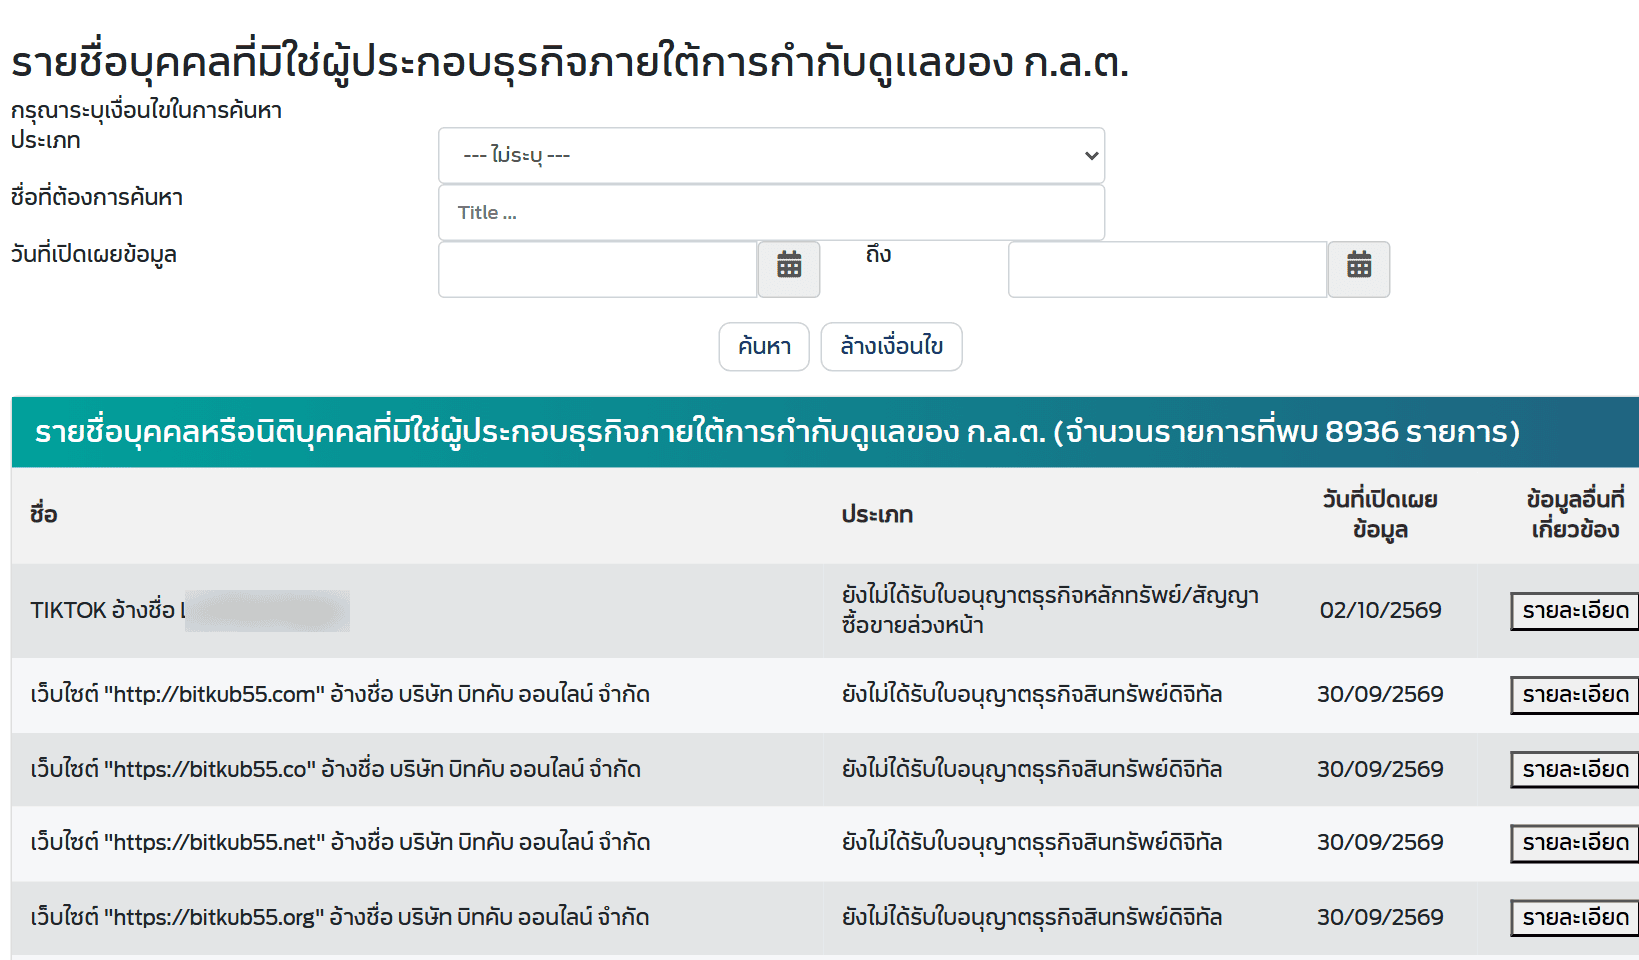
Task: Click the วันที่เปิดเผยข้อมูล filter label
Action: [x=94, y=254]
